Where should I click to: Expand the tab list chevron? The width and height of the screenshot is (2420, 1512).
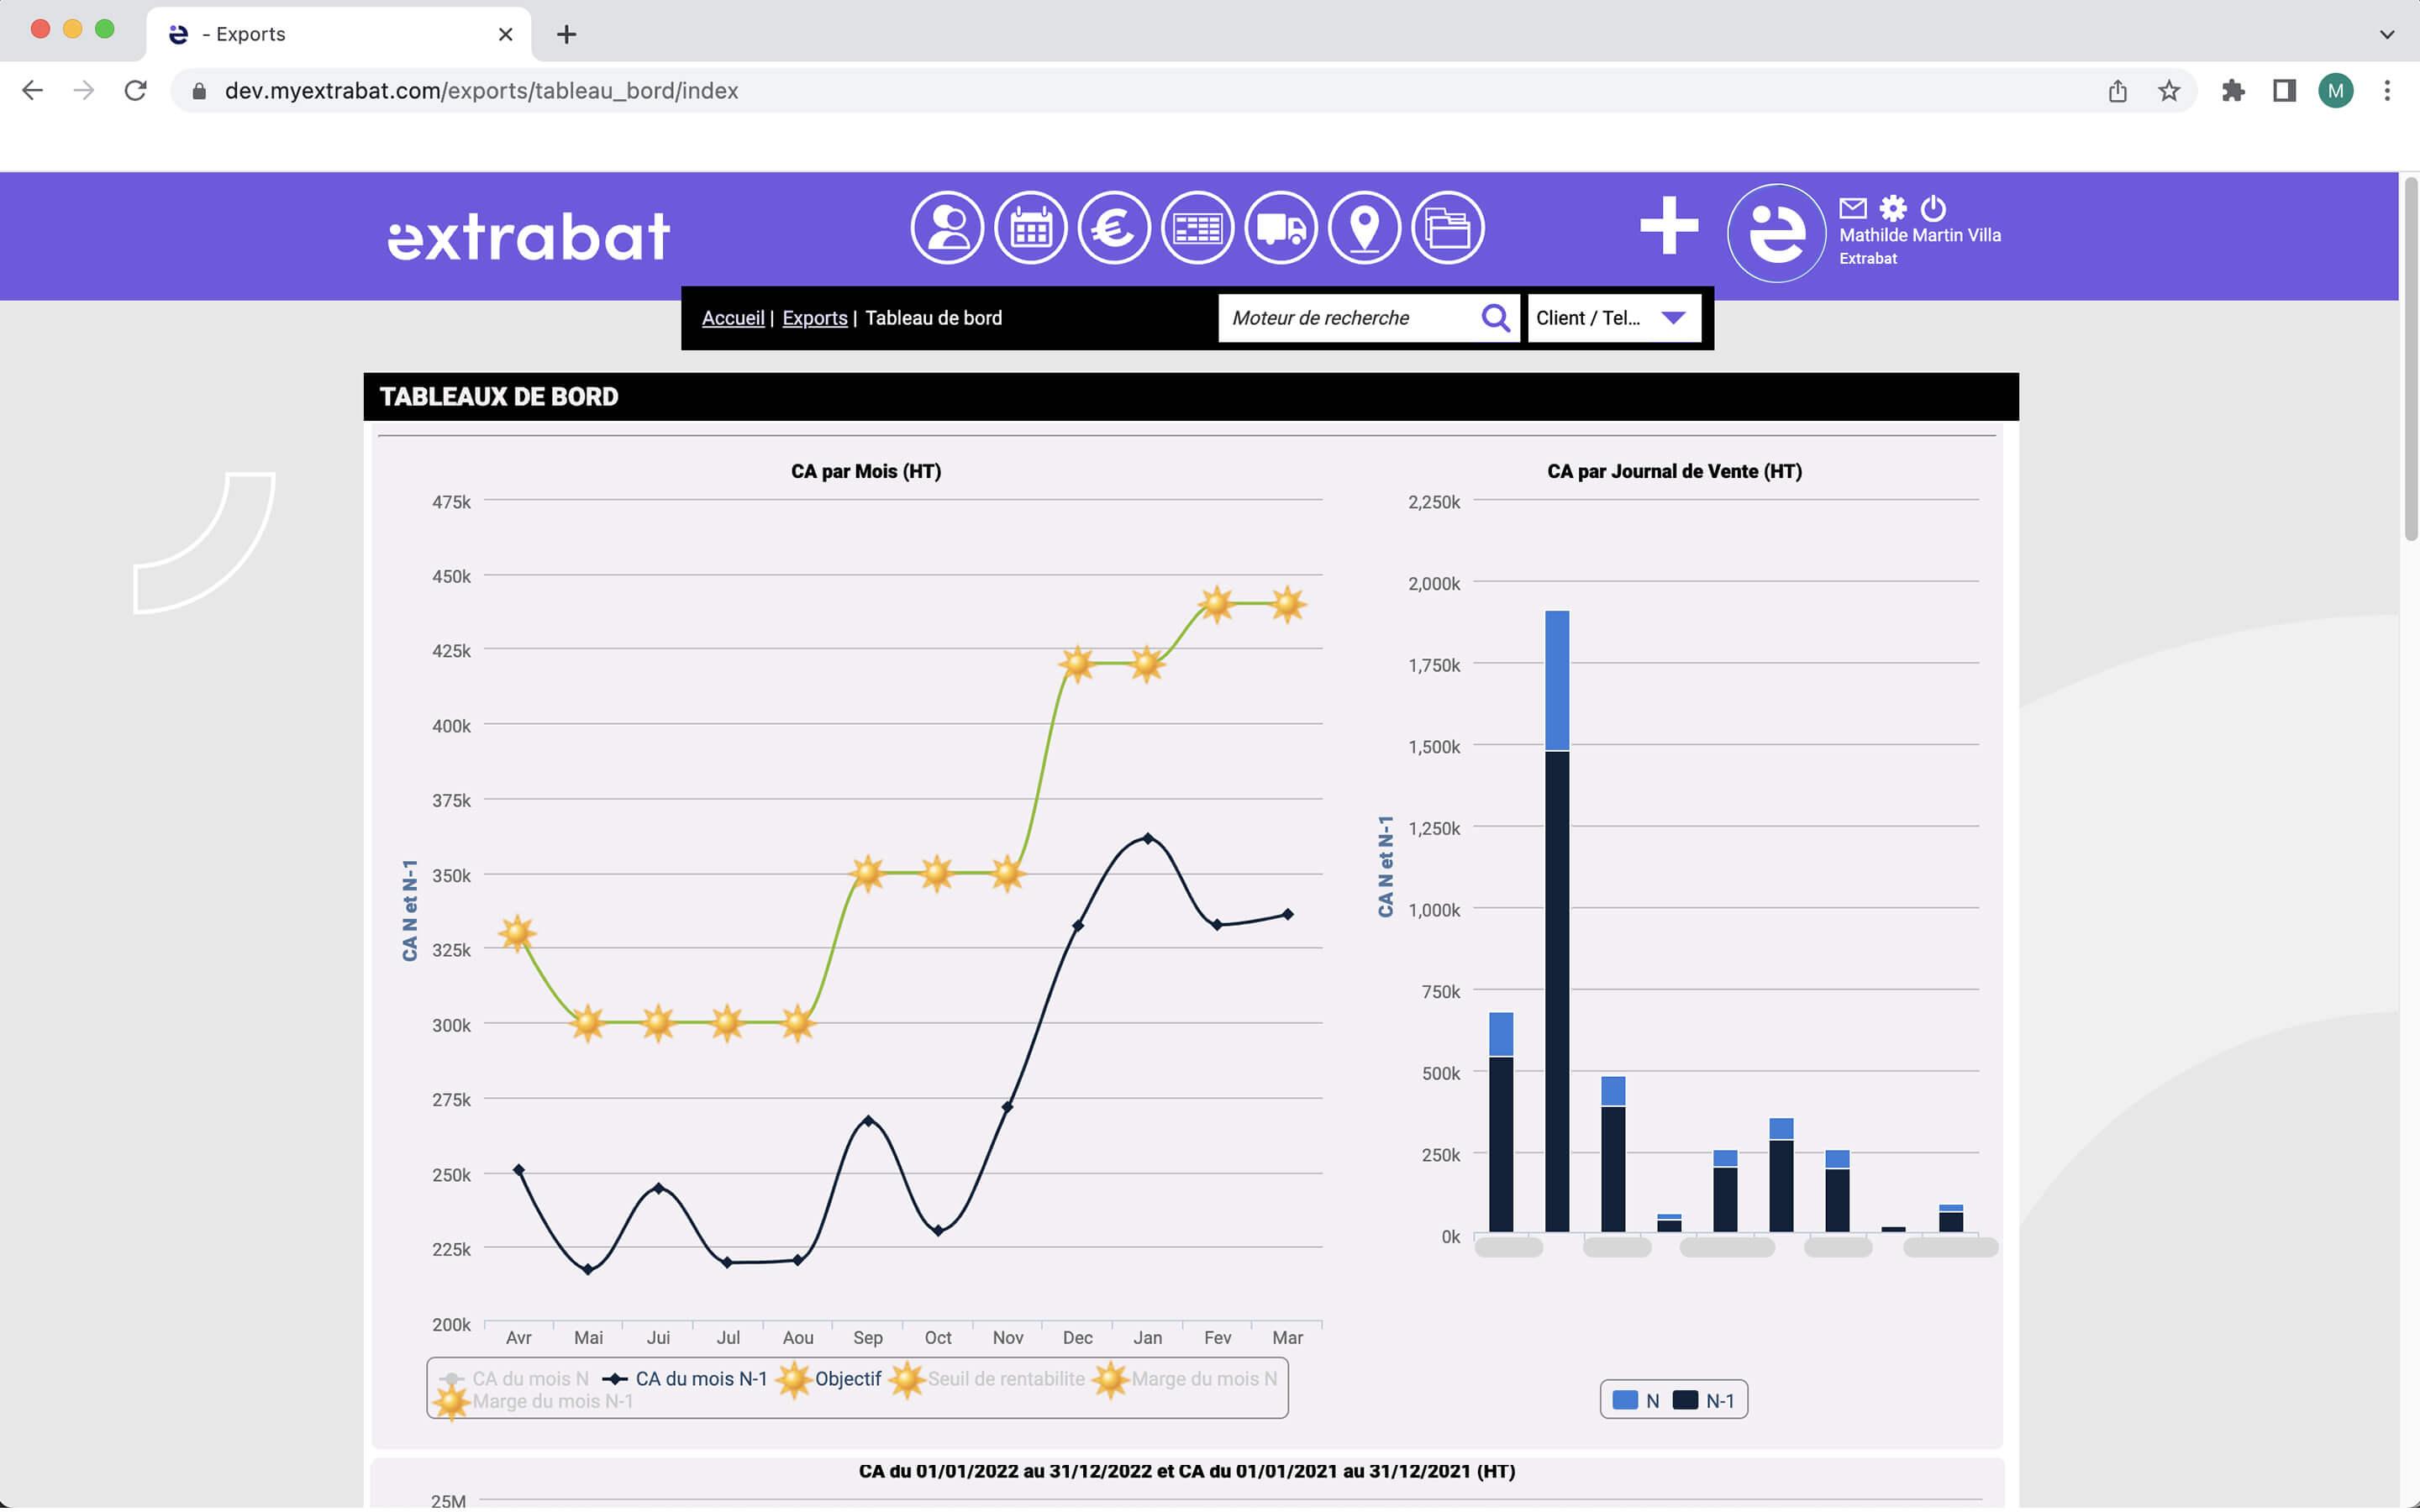coord(2387,34)
